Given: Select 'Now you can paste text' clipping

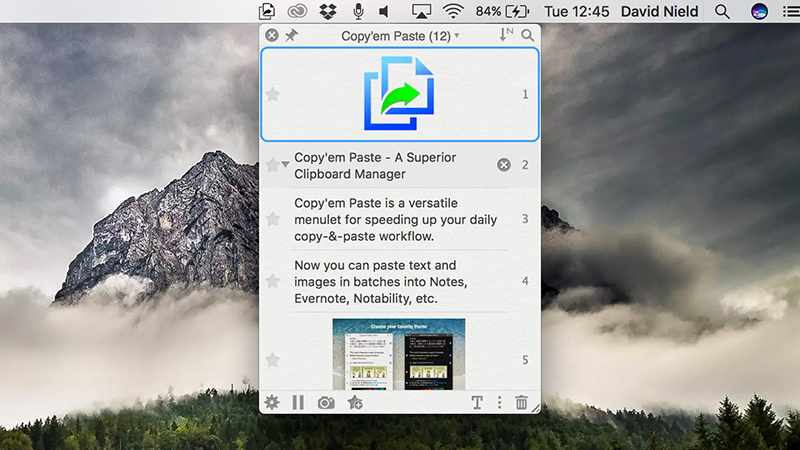Looking at the screenshot, I should click(x=400, y=282).
